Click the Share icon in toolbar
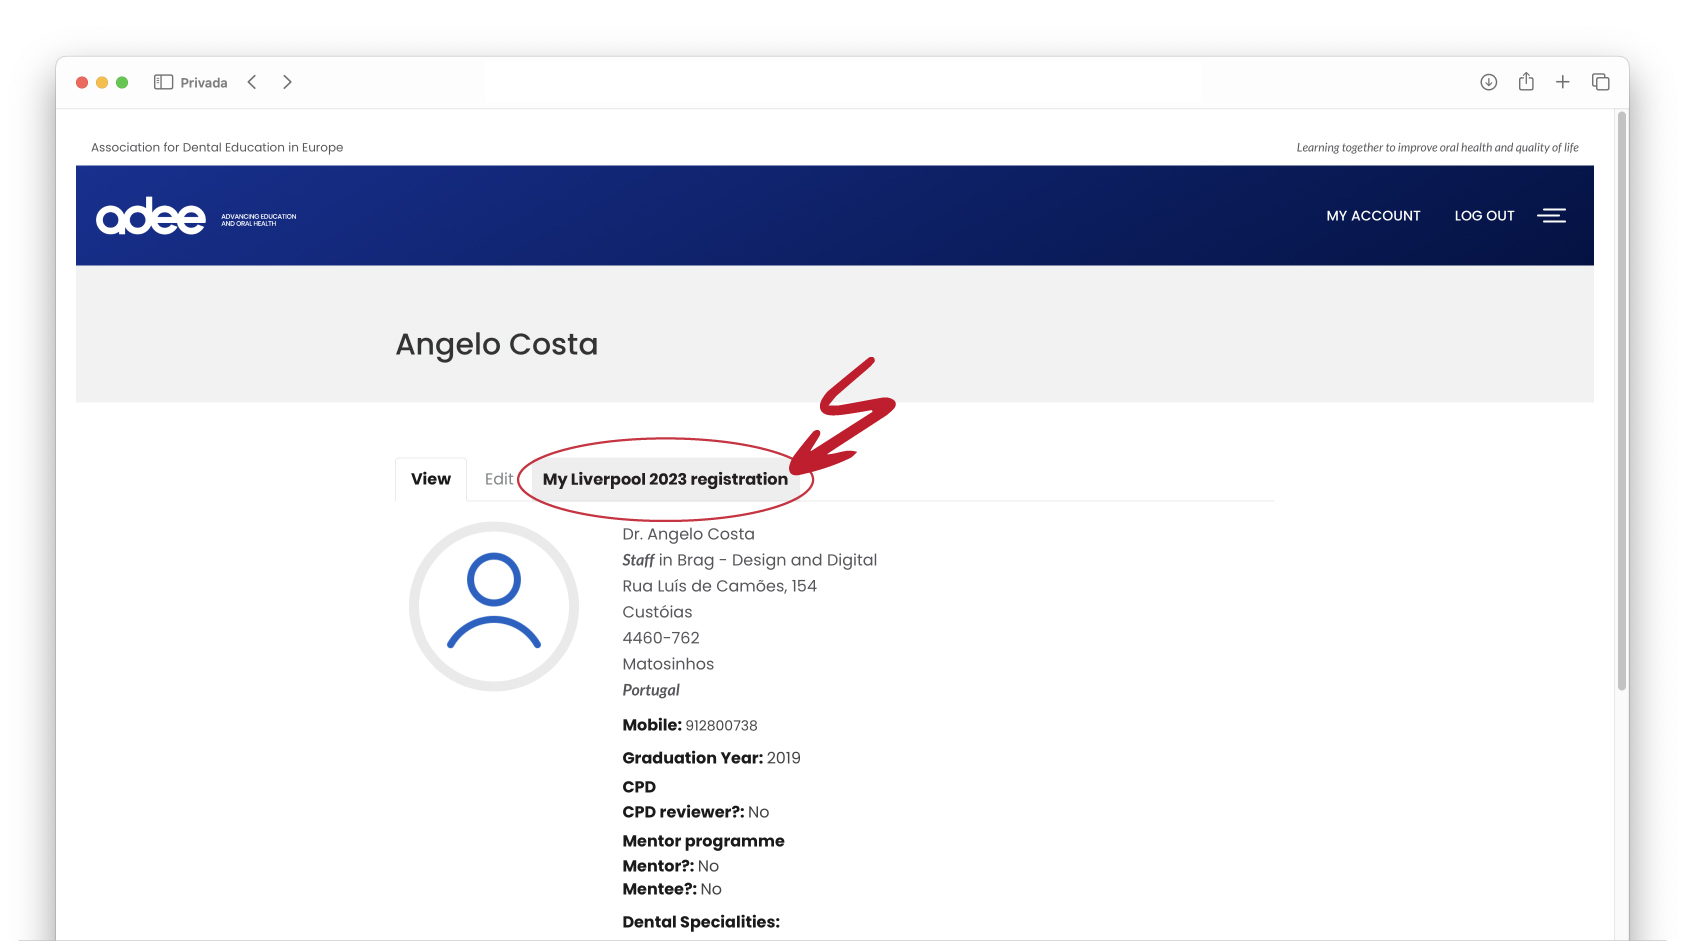This screenshot has width=1685, height=950. point(1525,82)
